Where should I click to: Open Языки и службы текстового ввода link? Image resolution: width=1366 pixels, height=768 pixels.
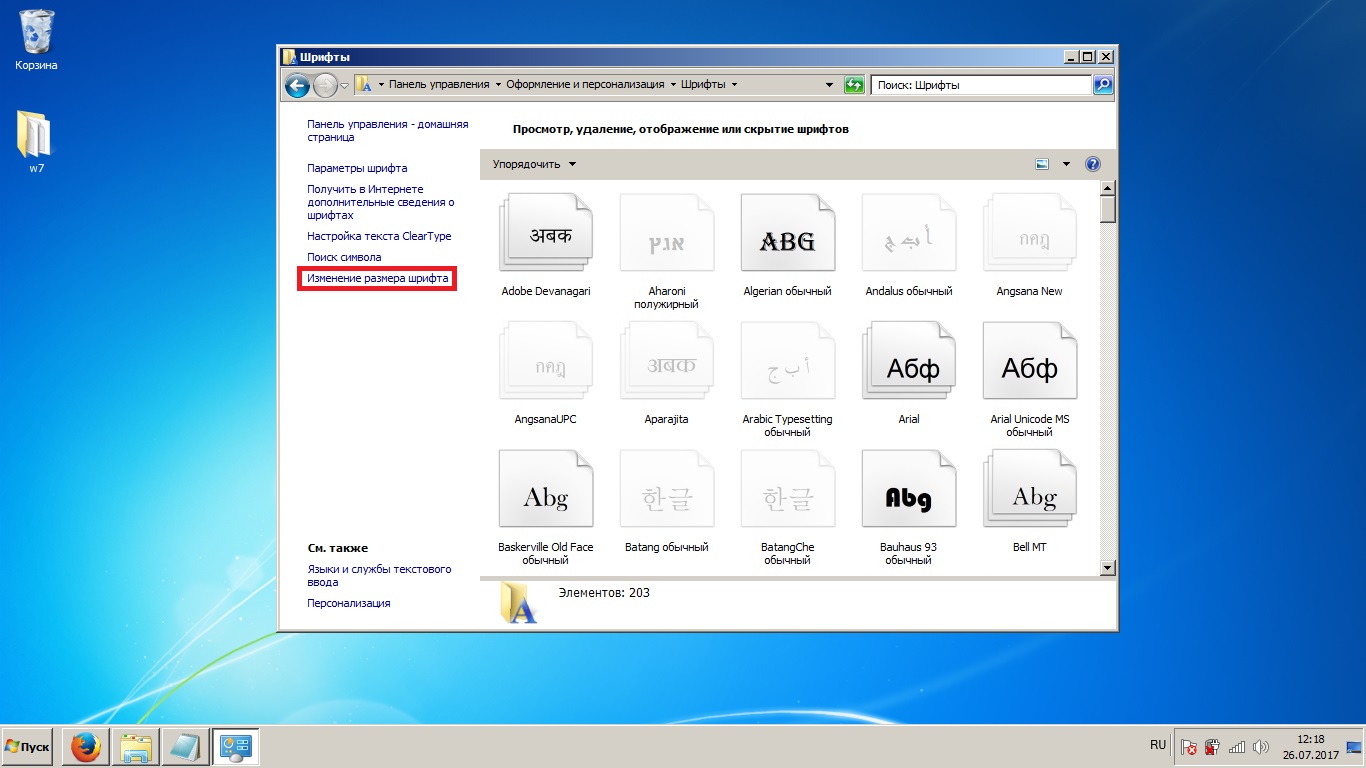click(379, 576)
